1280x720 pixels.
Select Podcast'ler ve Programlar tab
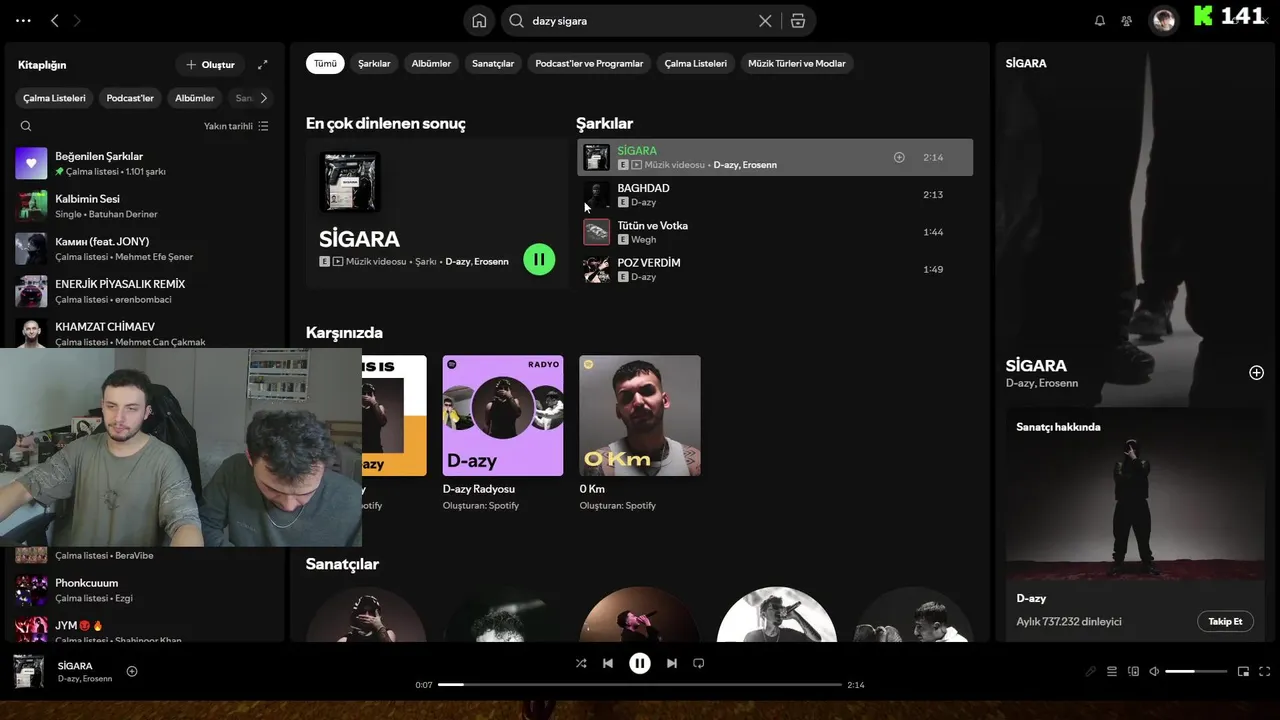(x=589, y=63)
